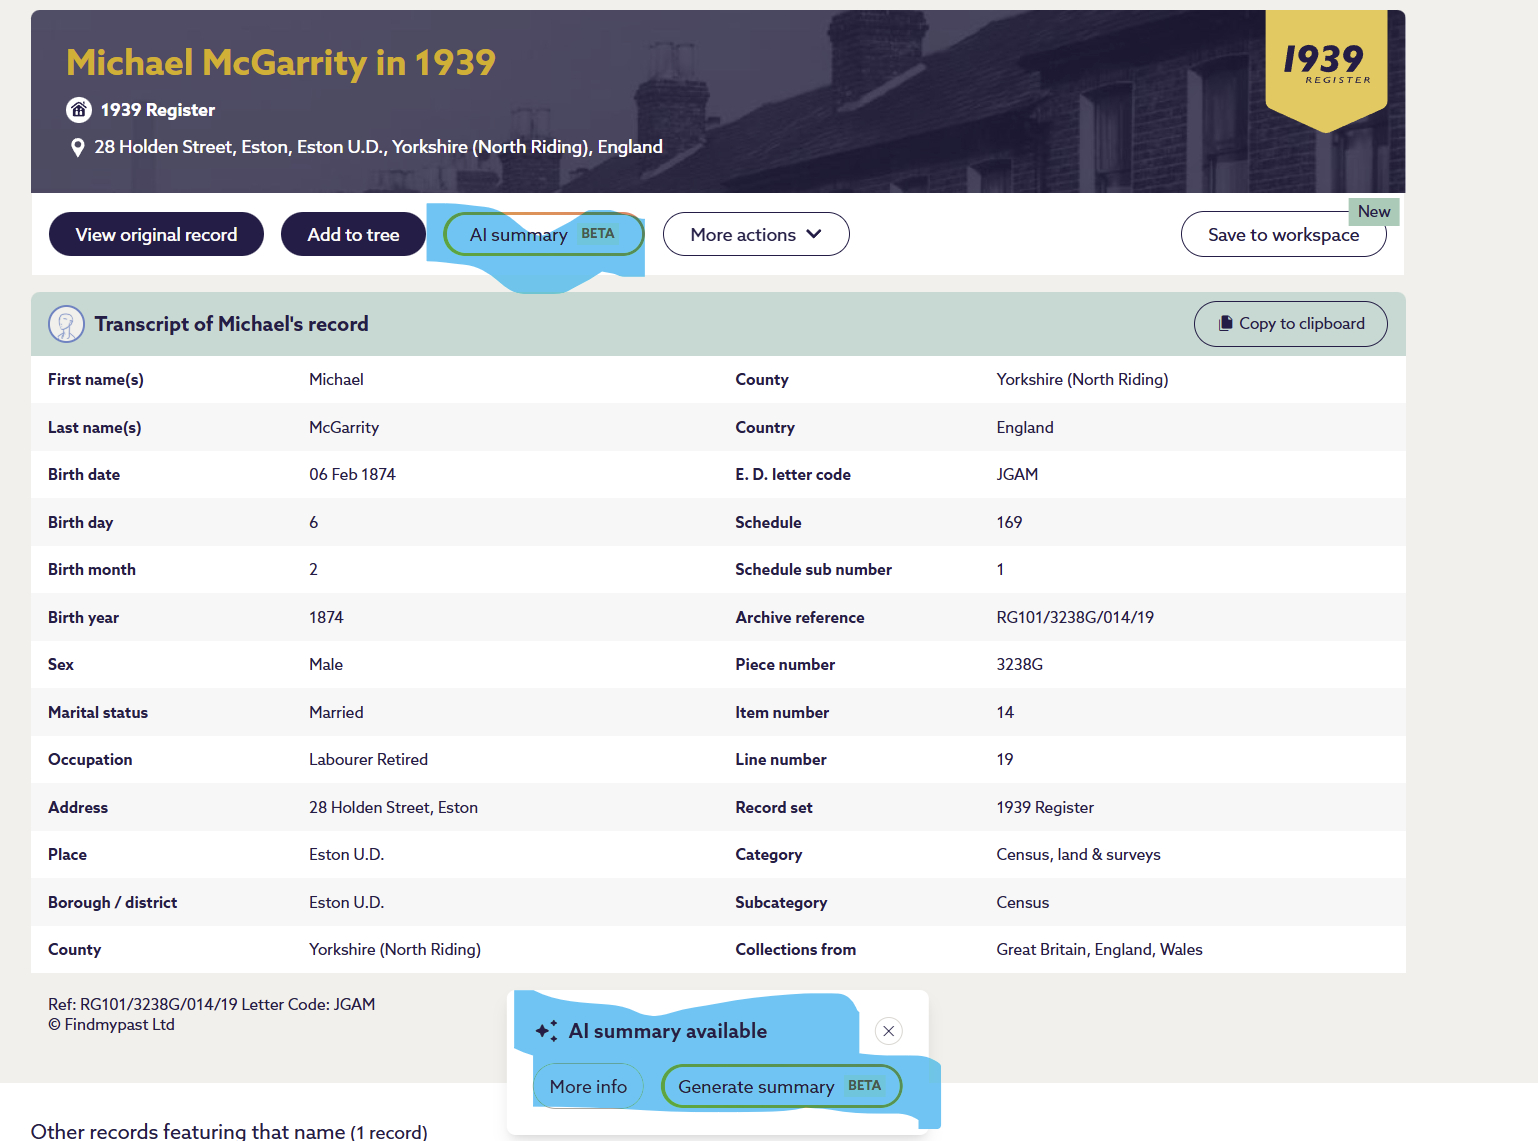The height and width of the screenshot is (1141, 1538).
Task: Add Michael's record to tree
Action: pyautogui.click(x=353, y=234)
